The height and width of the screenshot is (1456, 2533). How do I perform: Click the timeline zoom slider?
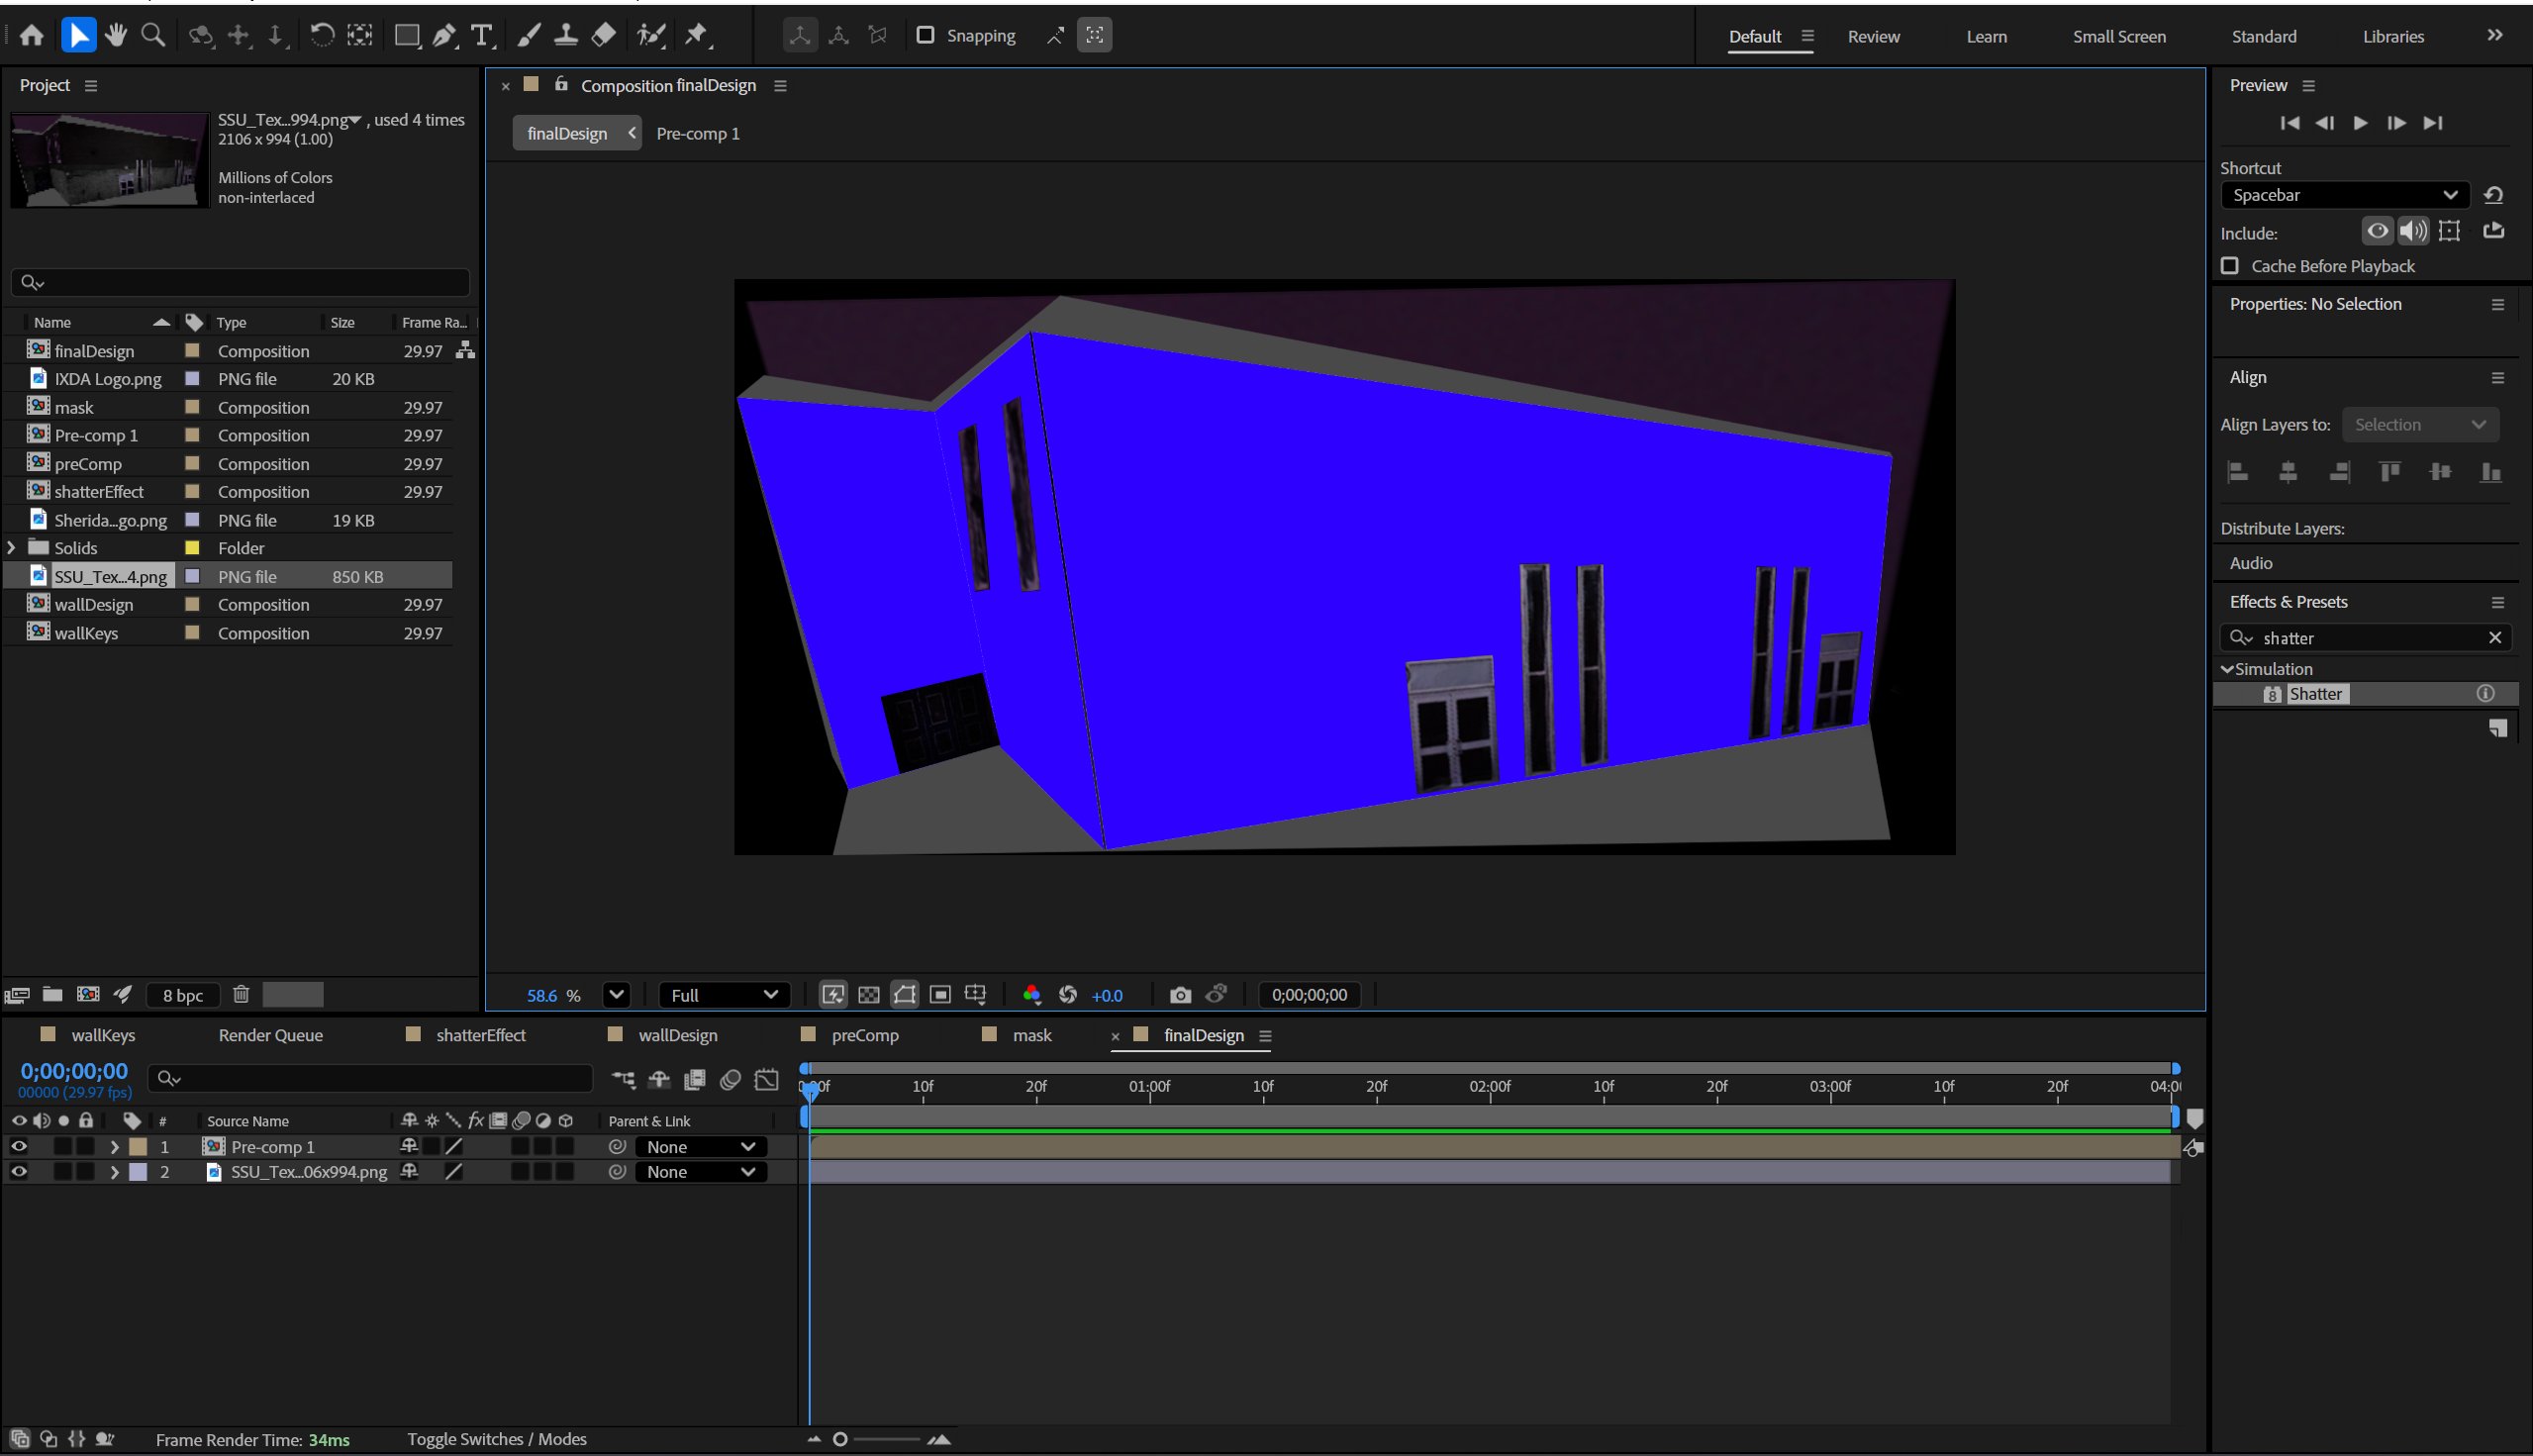[840, 1439]
